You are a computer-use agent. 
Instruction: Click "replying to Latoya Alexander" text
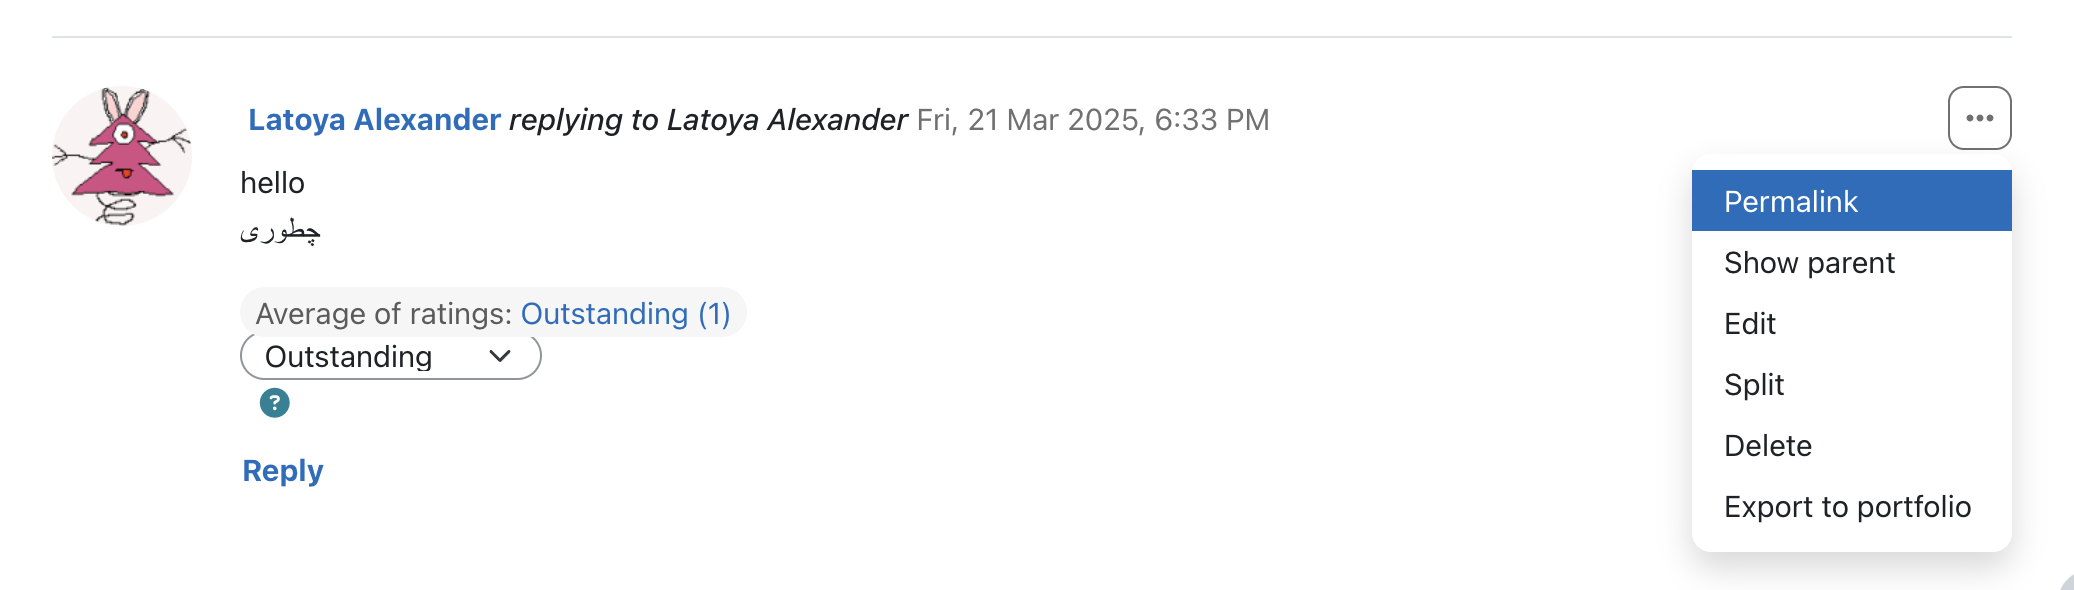click(708, 119)
